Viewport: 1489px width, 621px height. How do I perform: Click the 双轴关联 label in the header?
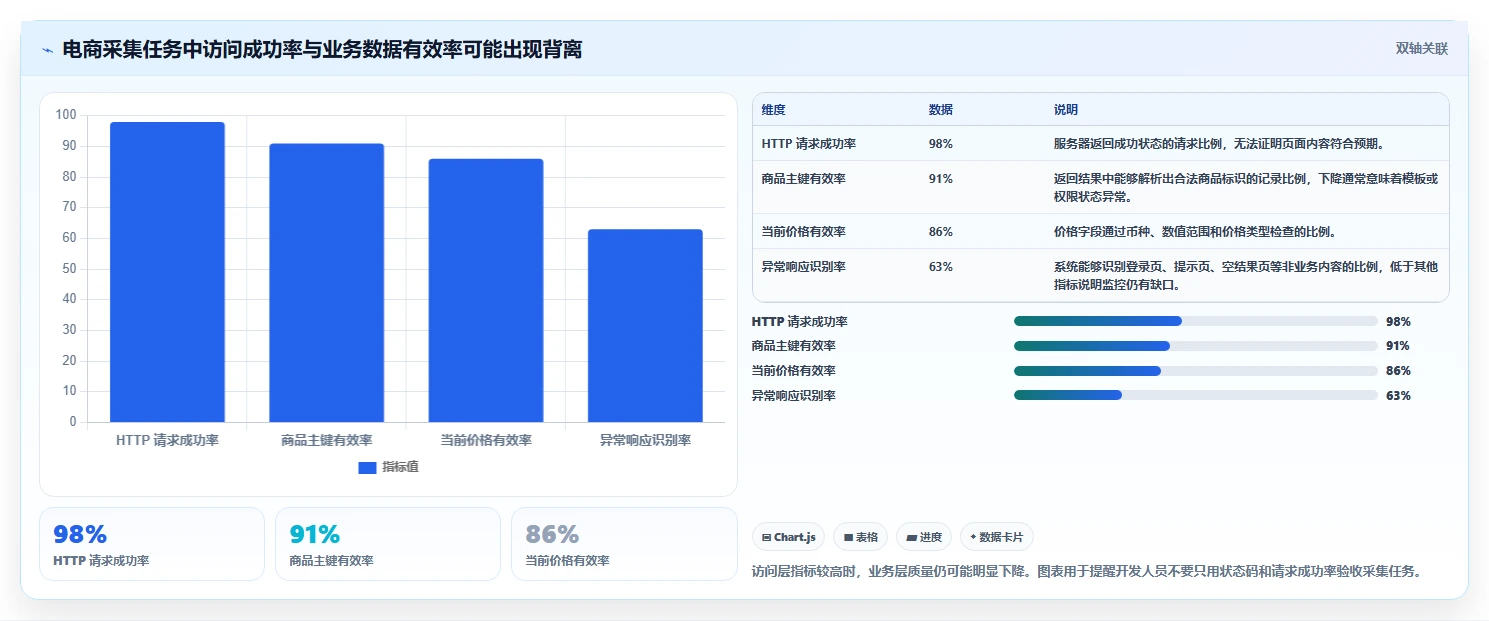(1421, 48)
